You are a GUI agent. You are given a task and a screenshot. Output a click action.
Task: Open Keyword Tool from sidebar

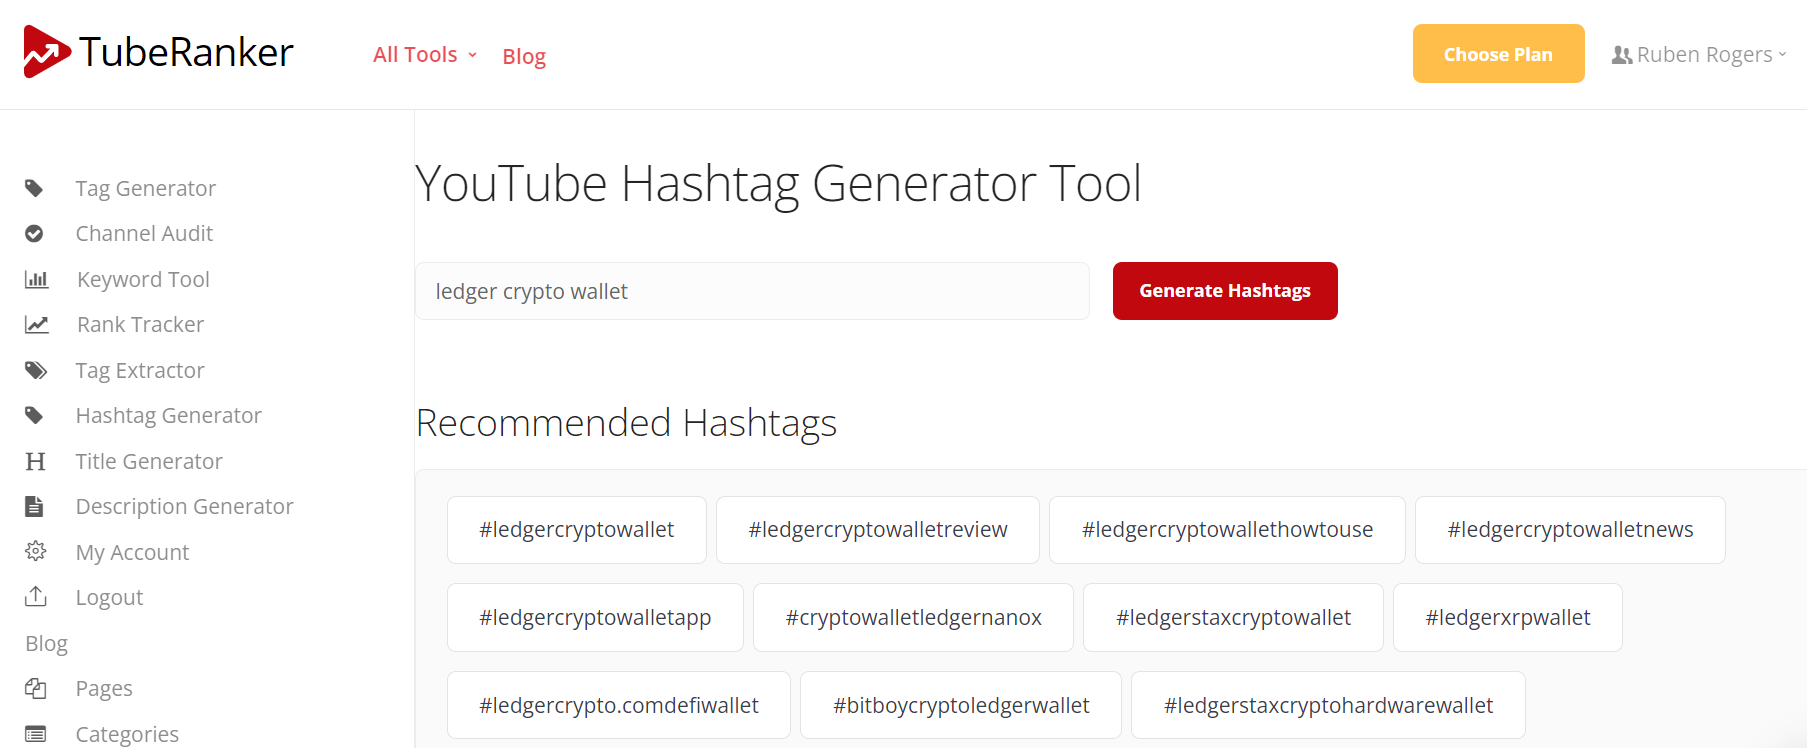(x=143, y=279)
